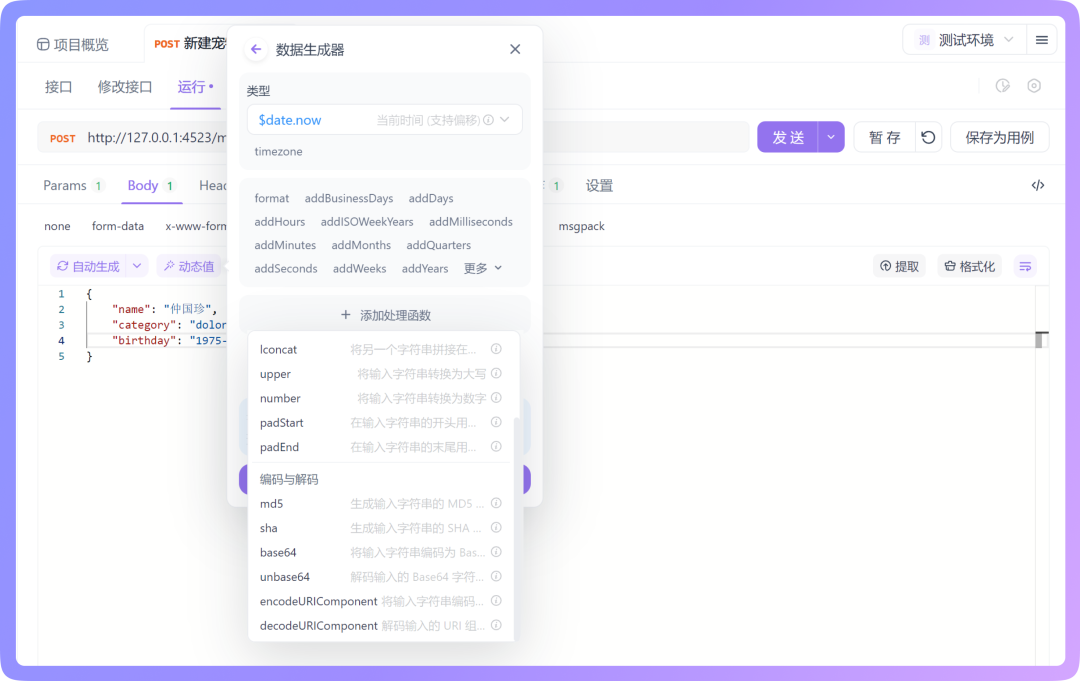Screen dimensions: 1080x681
Task: Click the info icon next to upper
Action: 496,373
